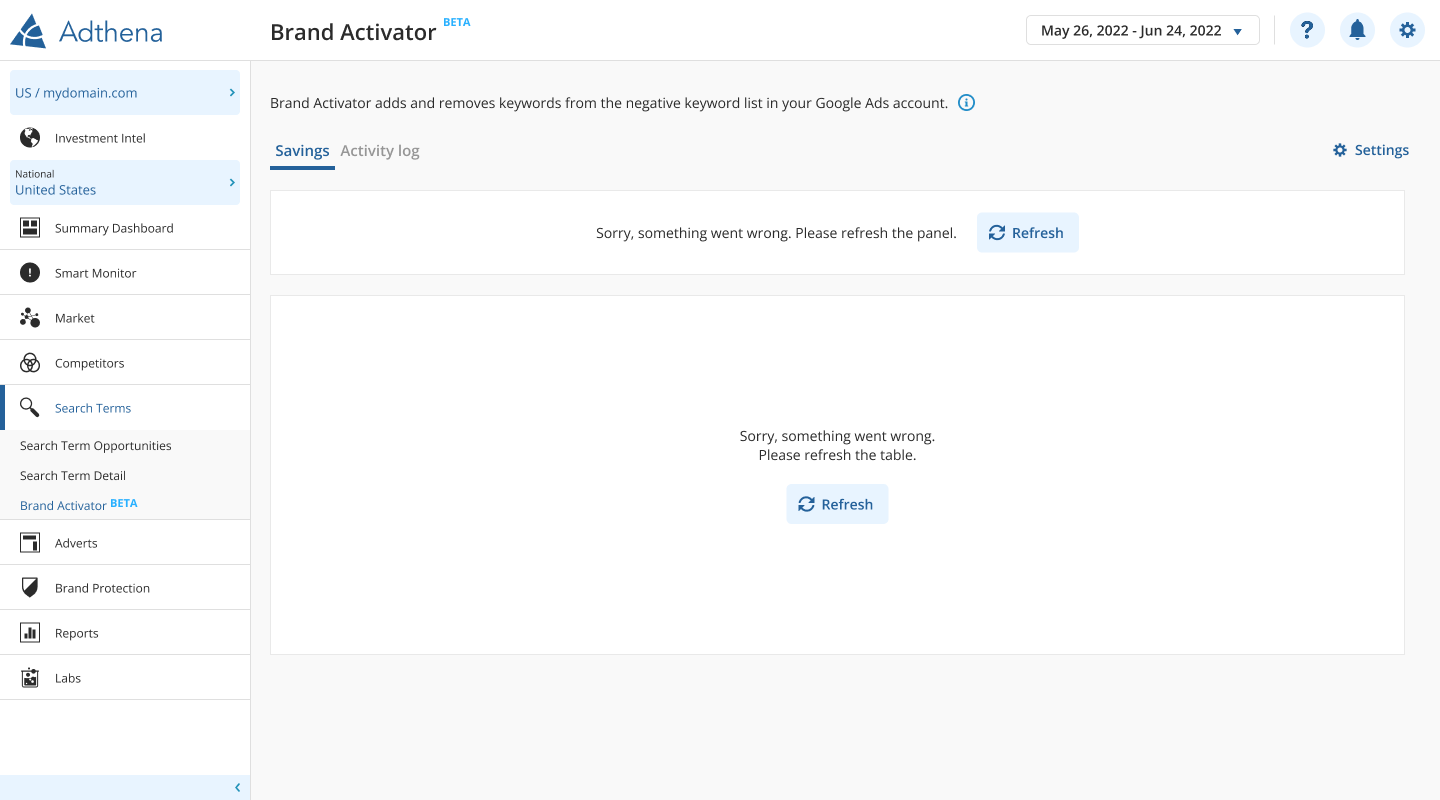Open Brand Activator Settings link
Viewport: 1440px width, 800px height.
tap(1370, 150)
